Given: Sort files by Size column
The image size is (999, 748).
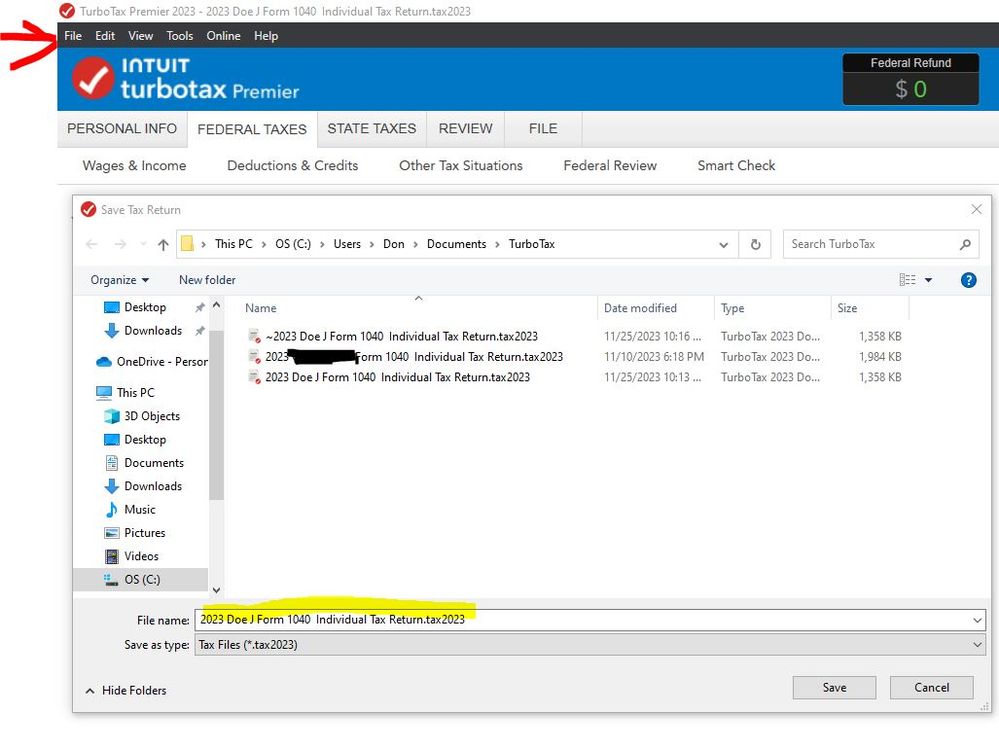Looking at the screenshot, I should tap(847, 308).
